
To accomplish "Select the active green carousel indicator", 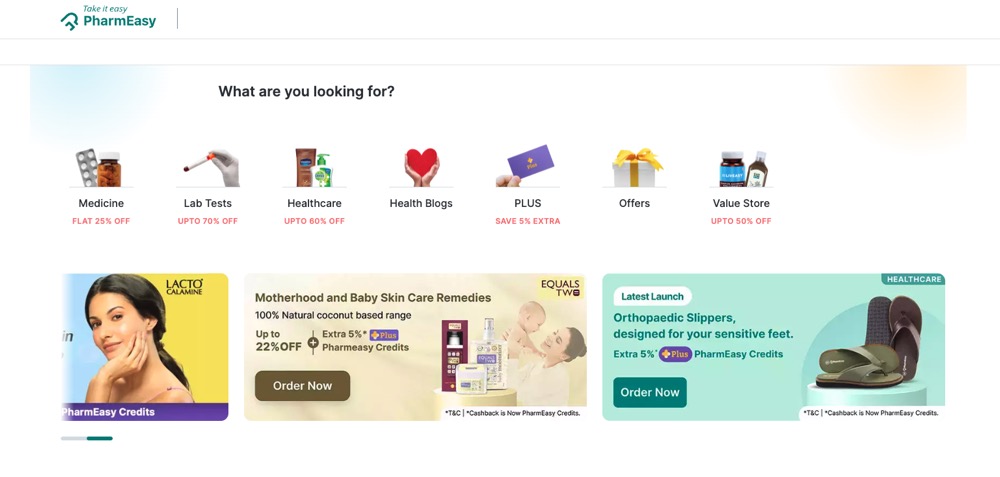I will click(x=100, y=438).
